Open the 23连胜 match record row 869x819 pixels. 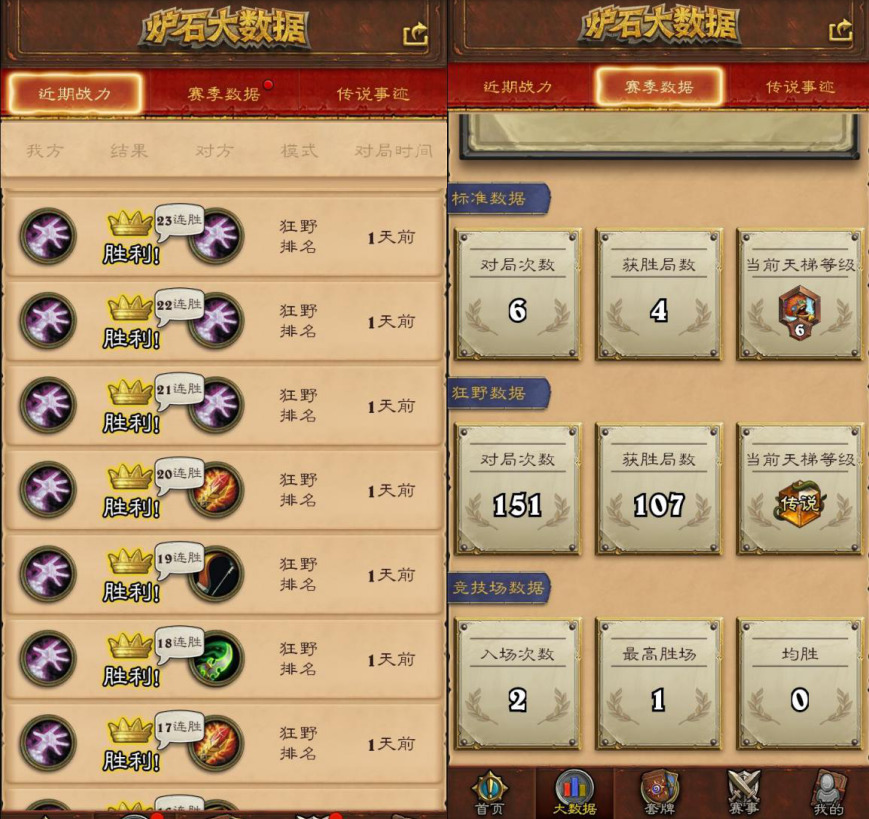(224, 236)
